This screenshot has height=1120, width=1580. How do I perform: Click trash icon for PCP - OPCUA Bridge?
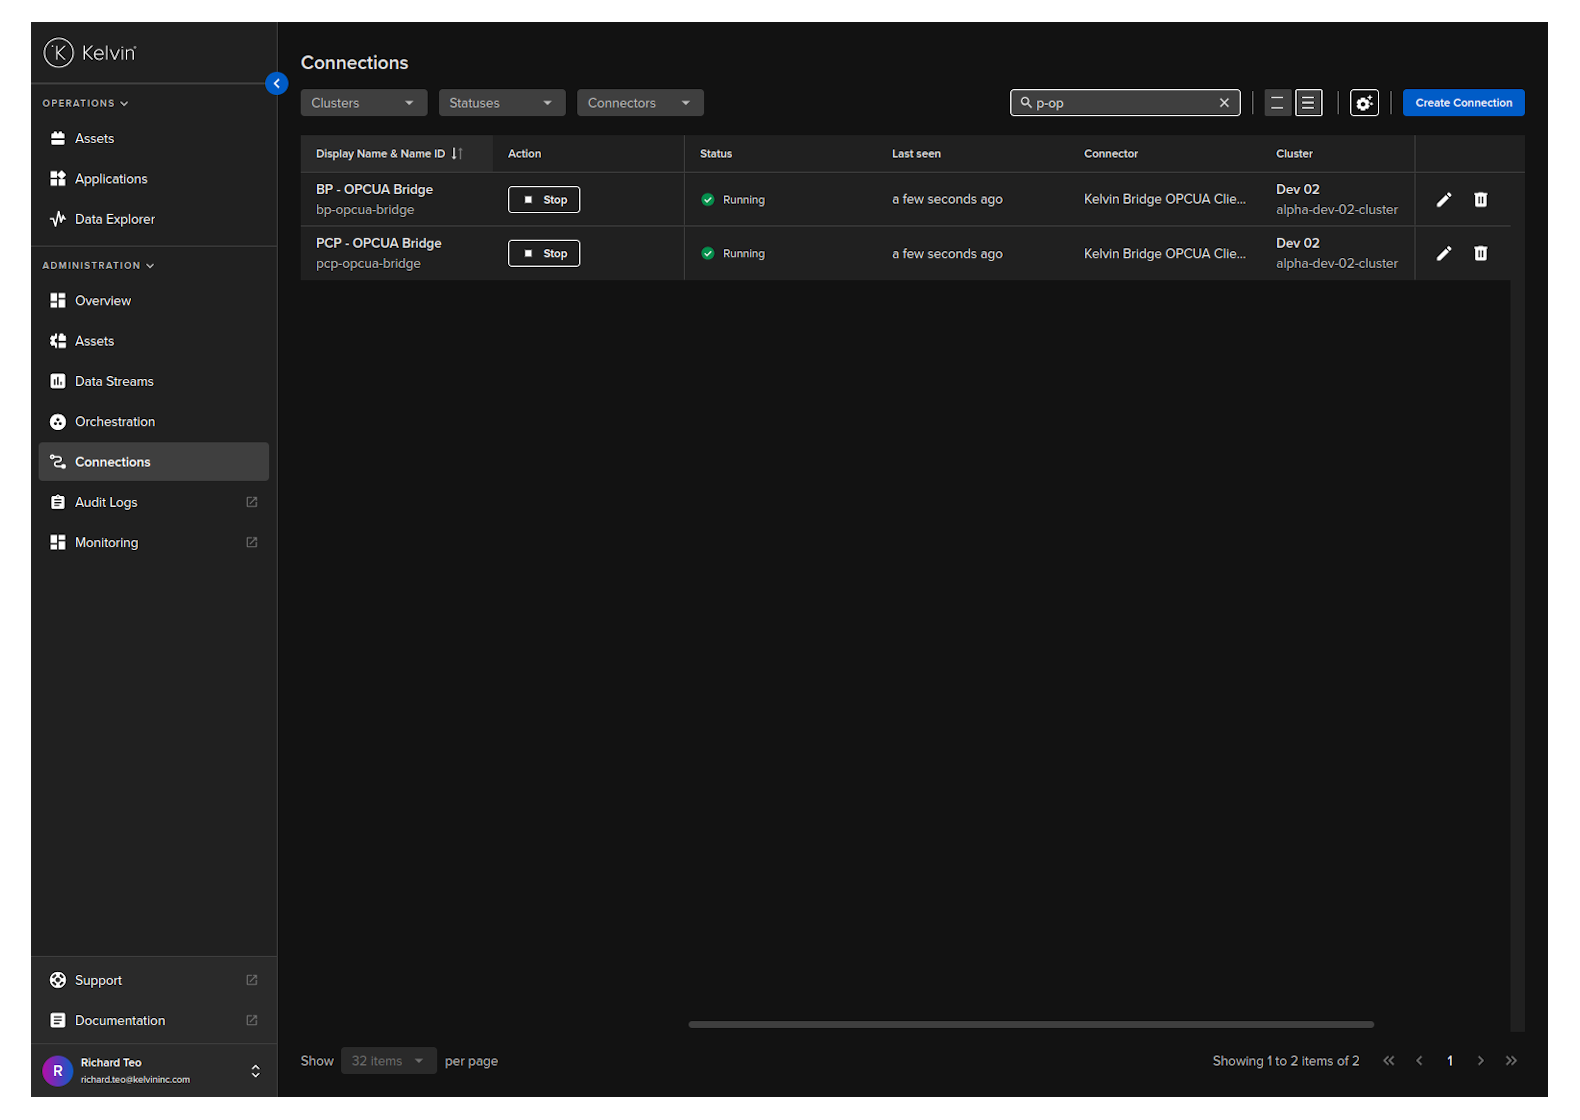[1480, 254]
